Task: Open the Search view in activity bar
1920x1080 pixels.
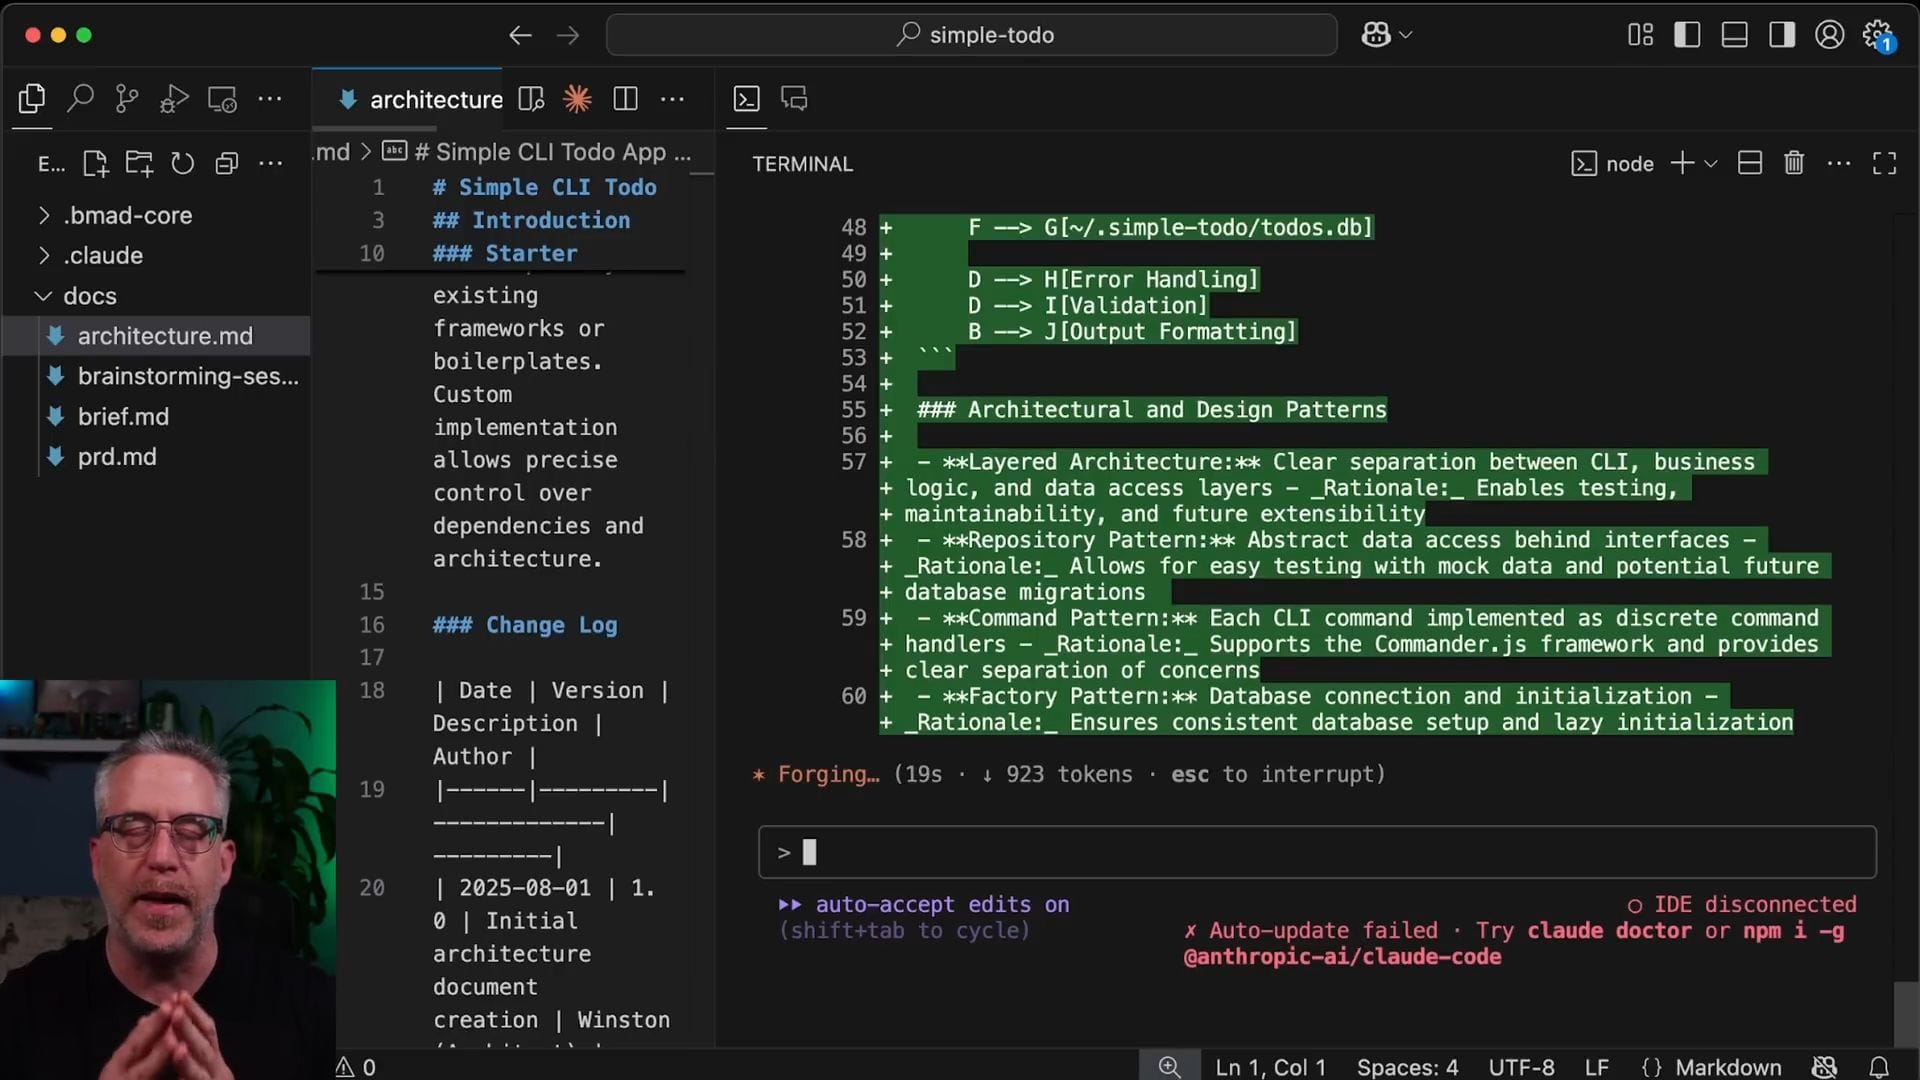Action: click(80, 98)
